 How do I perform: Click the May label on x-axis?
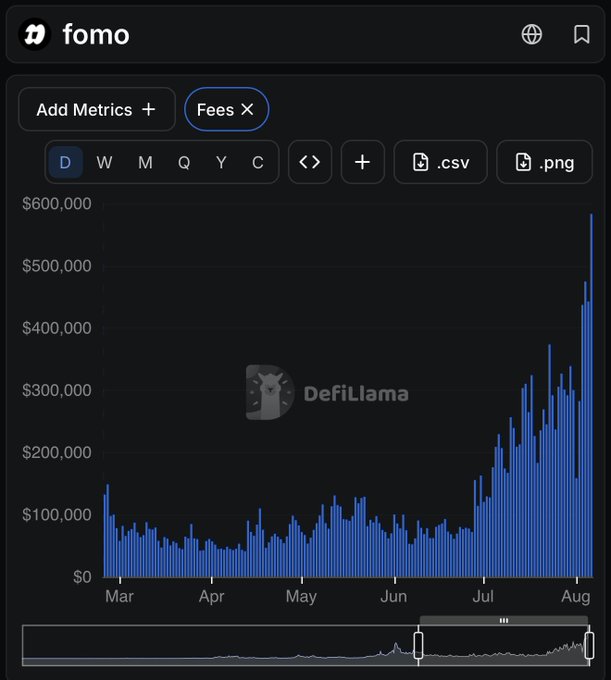[301, 597]
